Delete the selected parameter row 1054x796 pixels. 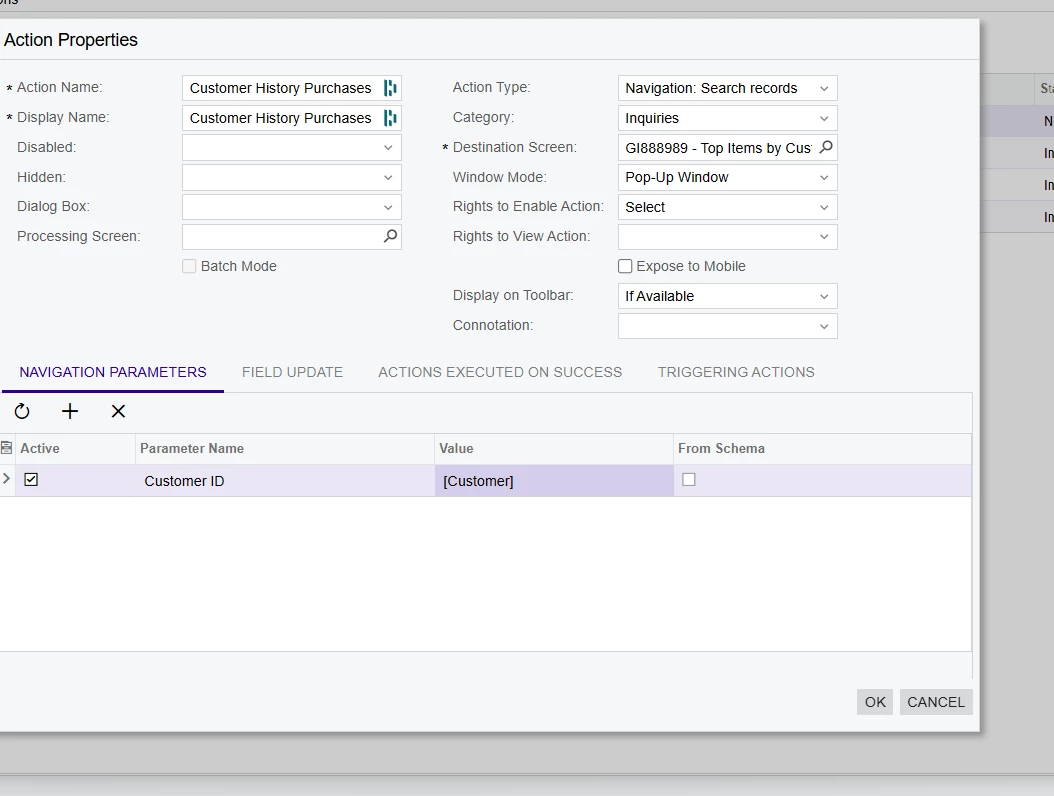tap(118, 411)
